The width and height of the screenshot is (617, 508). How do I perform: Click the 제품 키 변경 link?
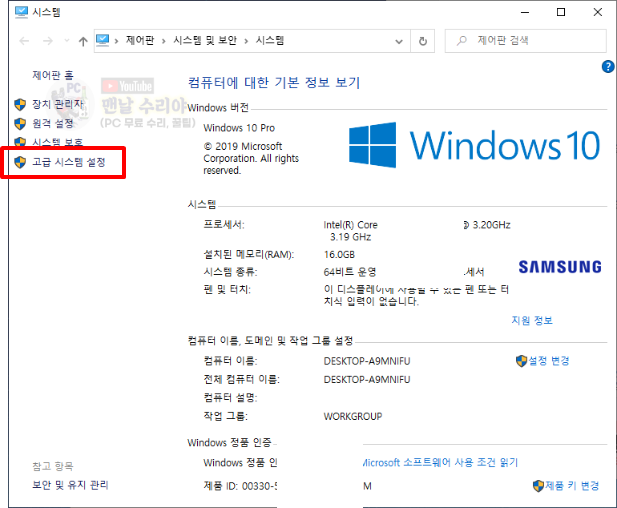click(572, 486)
